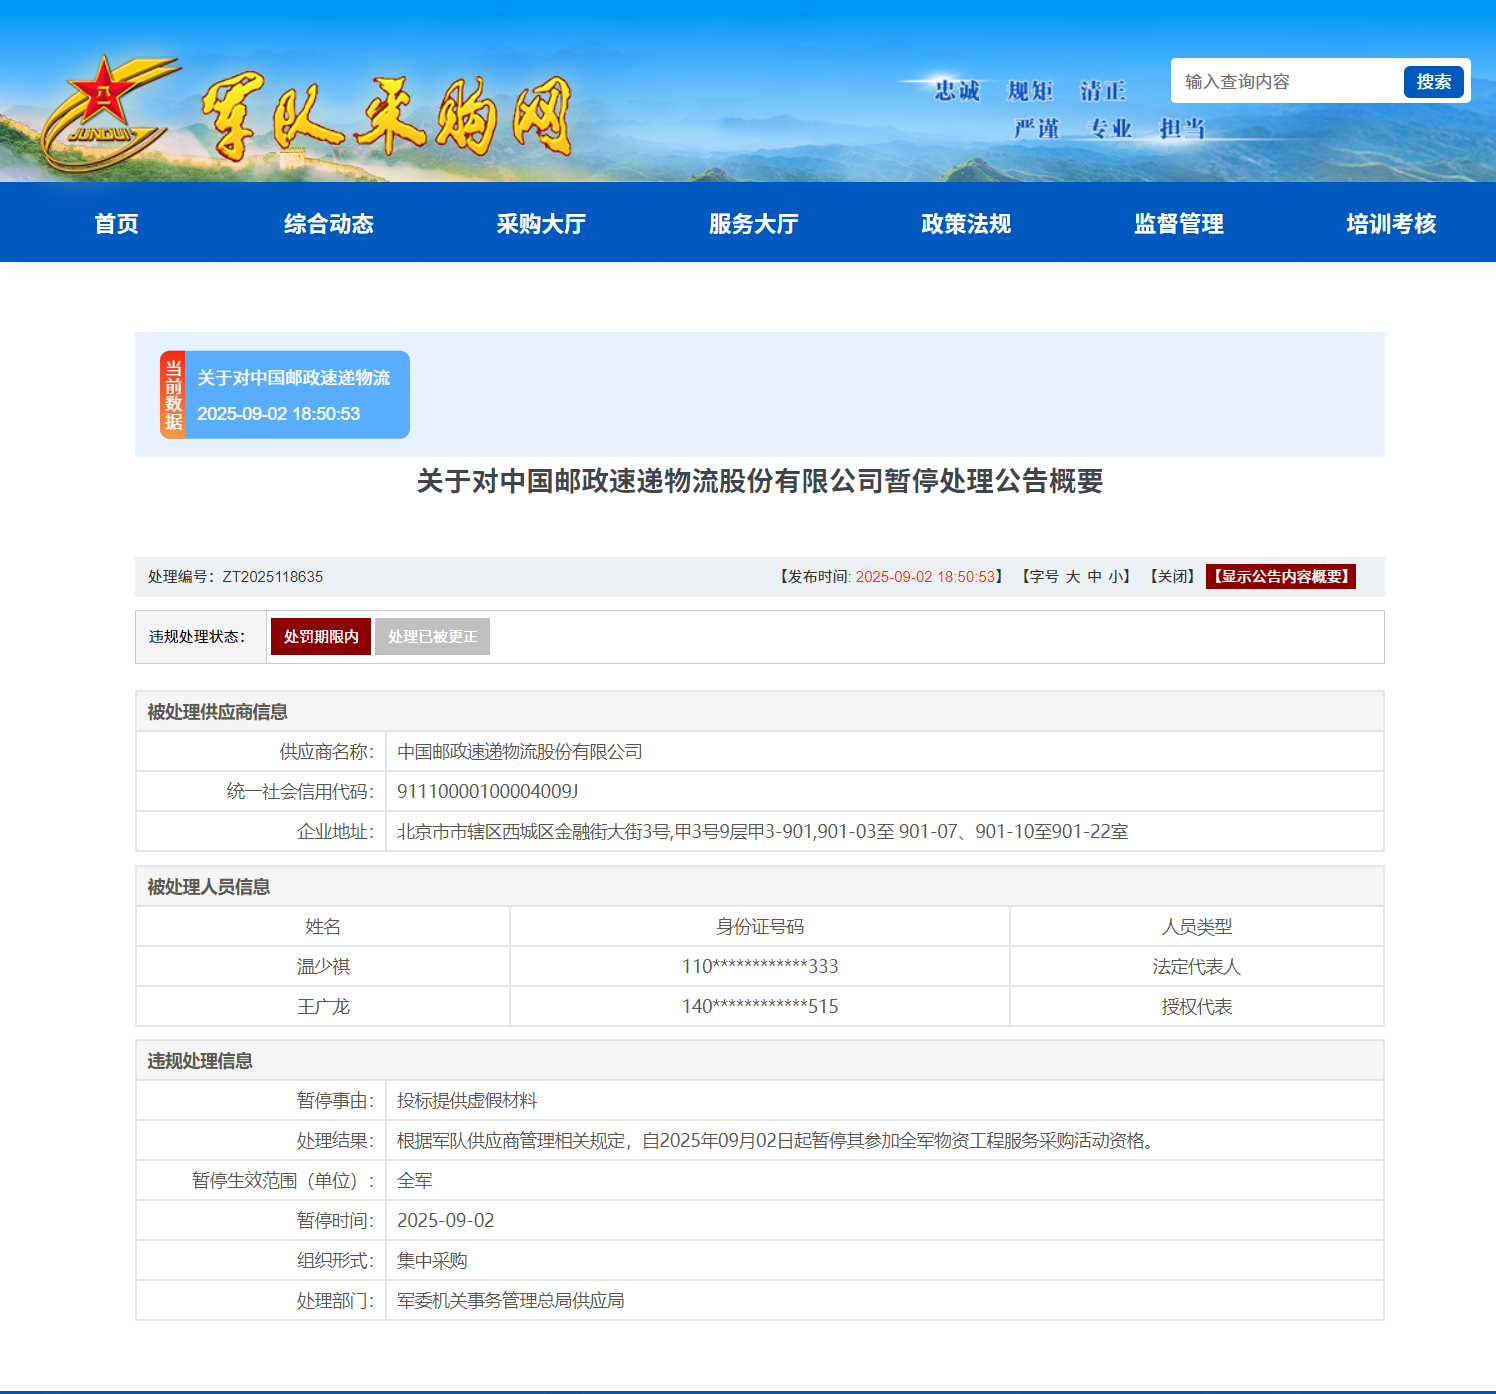Click the 当前数据 orange label tab

click(x=172, y=395)
